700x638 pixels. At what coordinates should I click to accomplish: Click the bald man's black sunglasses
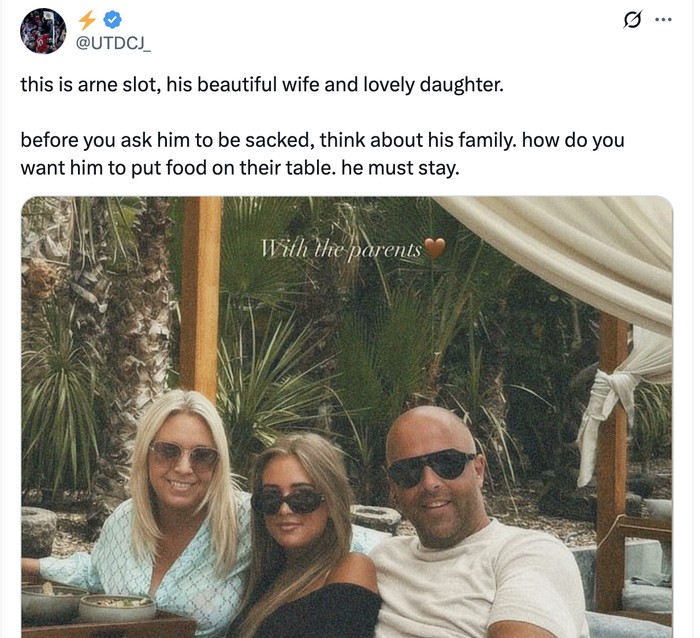(432, 467)
